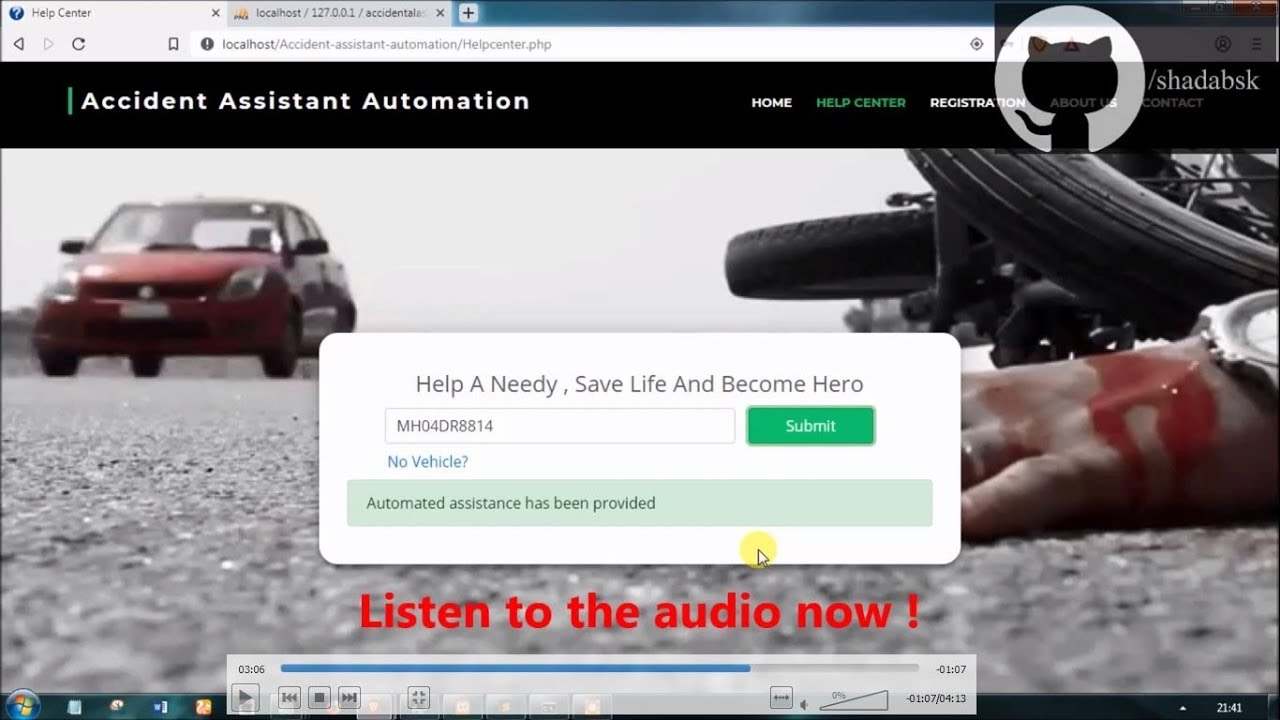Image resolution: width=1280 pixels, height=720 pixels.
Task: Close the Help Center tab
Action: point(215,13)
